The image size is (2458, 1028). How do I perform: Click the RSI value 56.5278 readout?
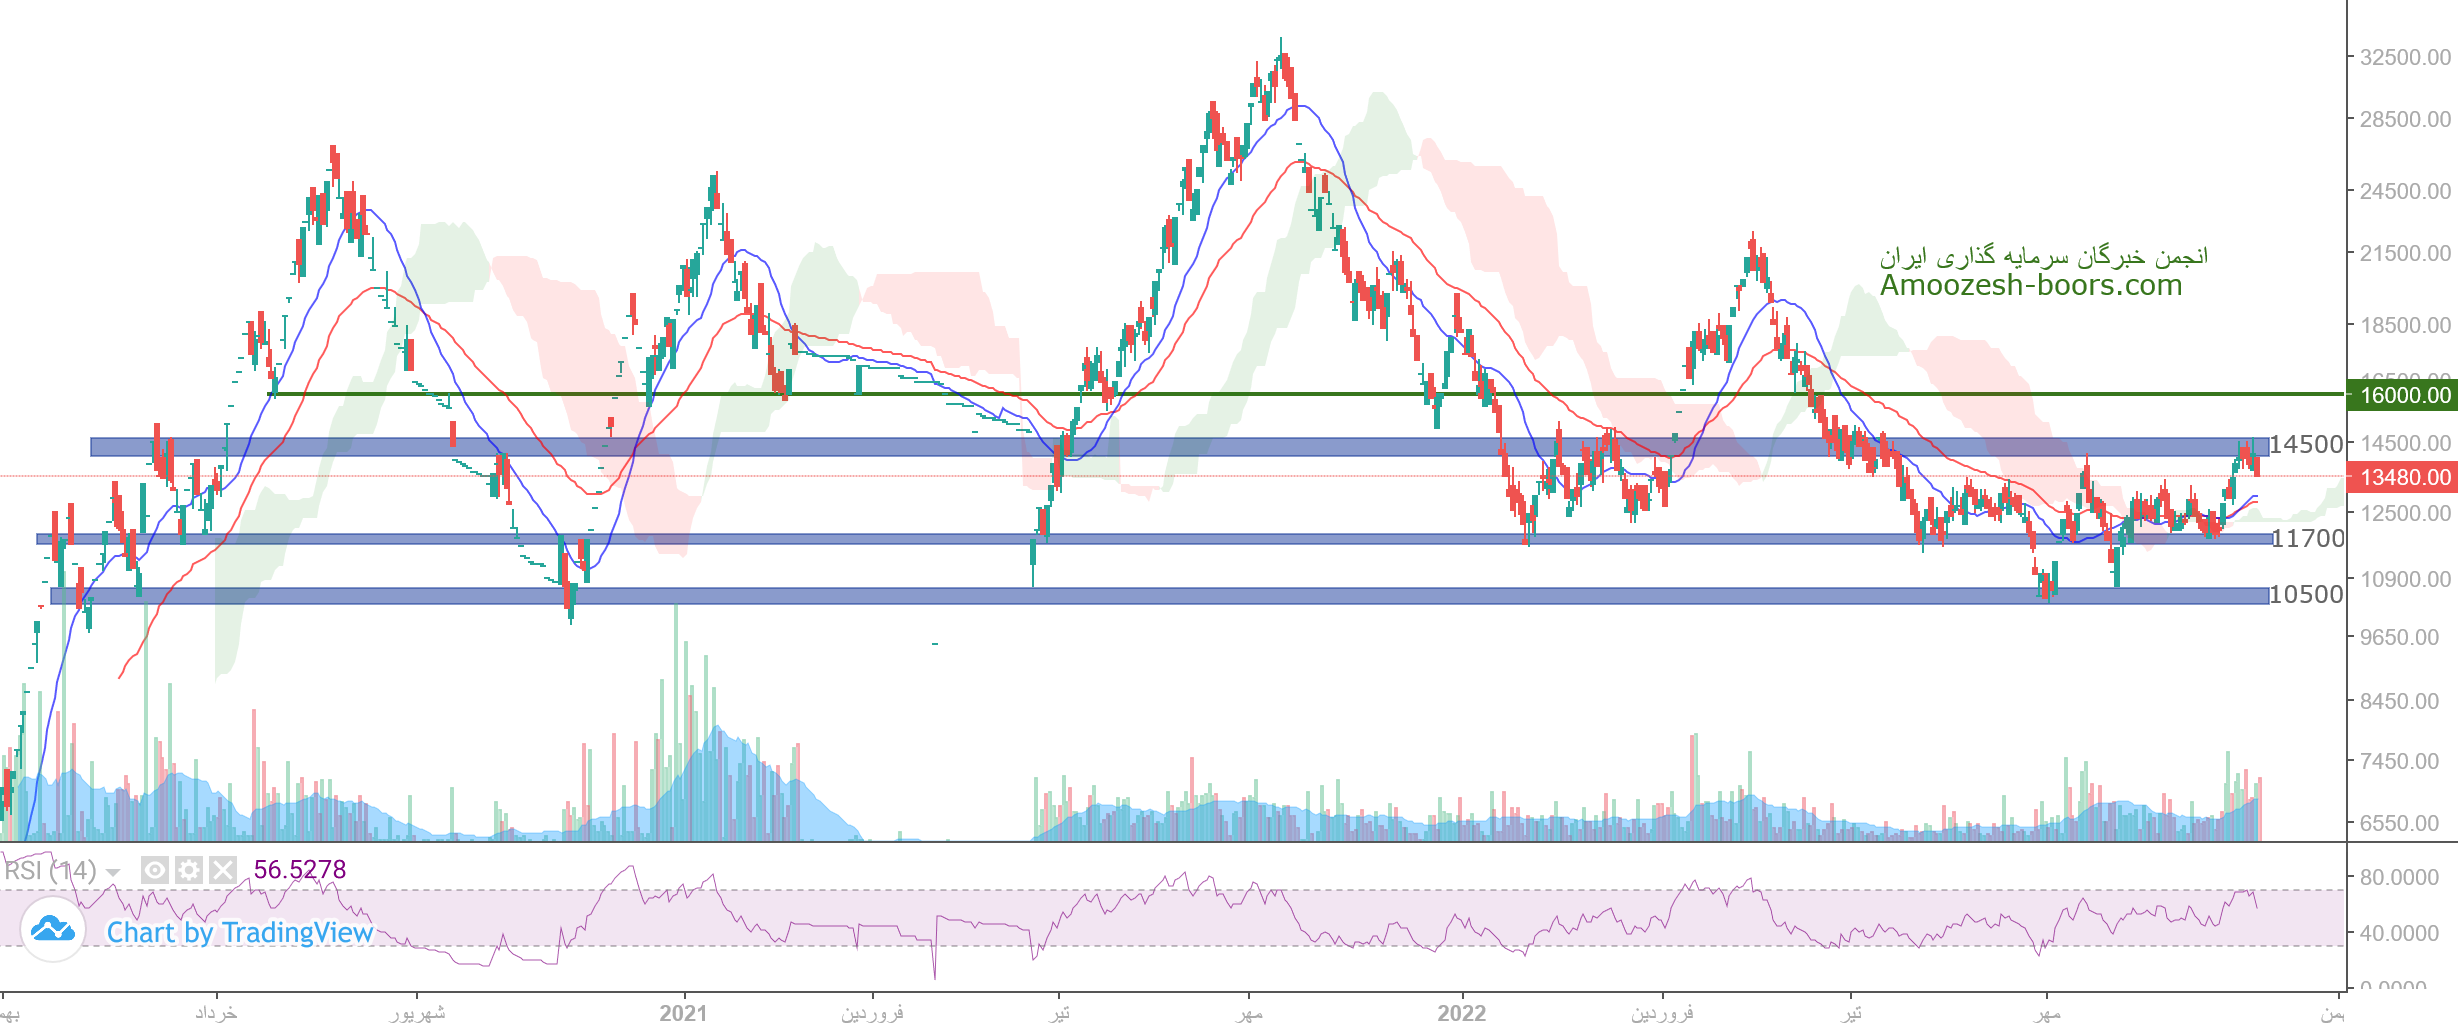pyautogui.click(x=300, y=870)
